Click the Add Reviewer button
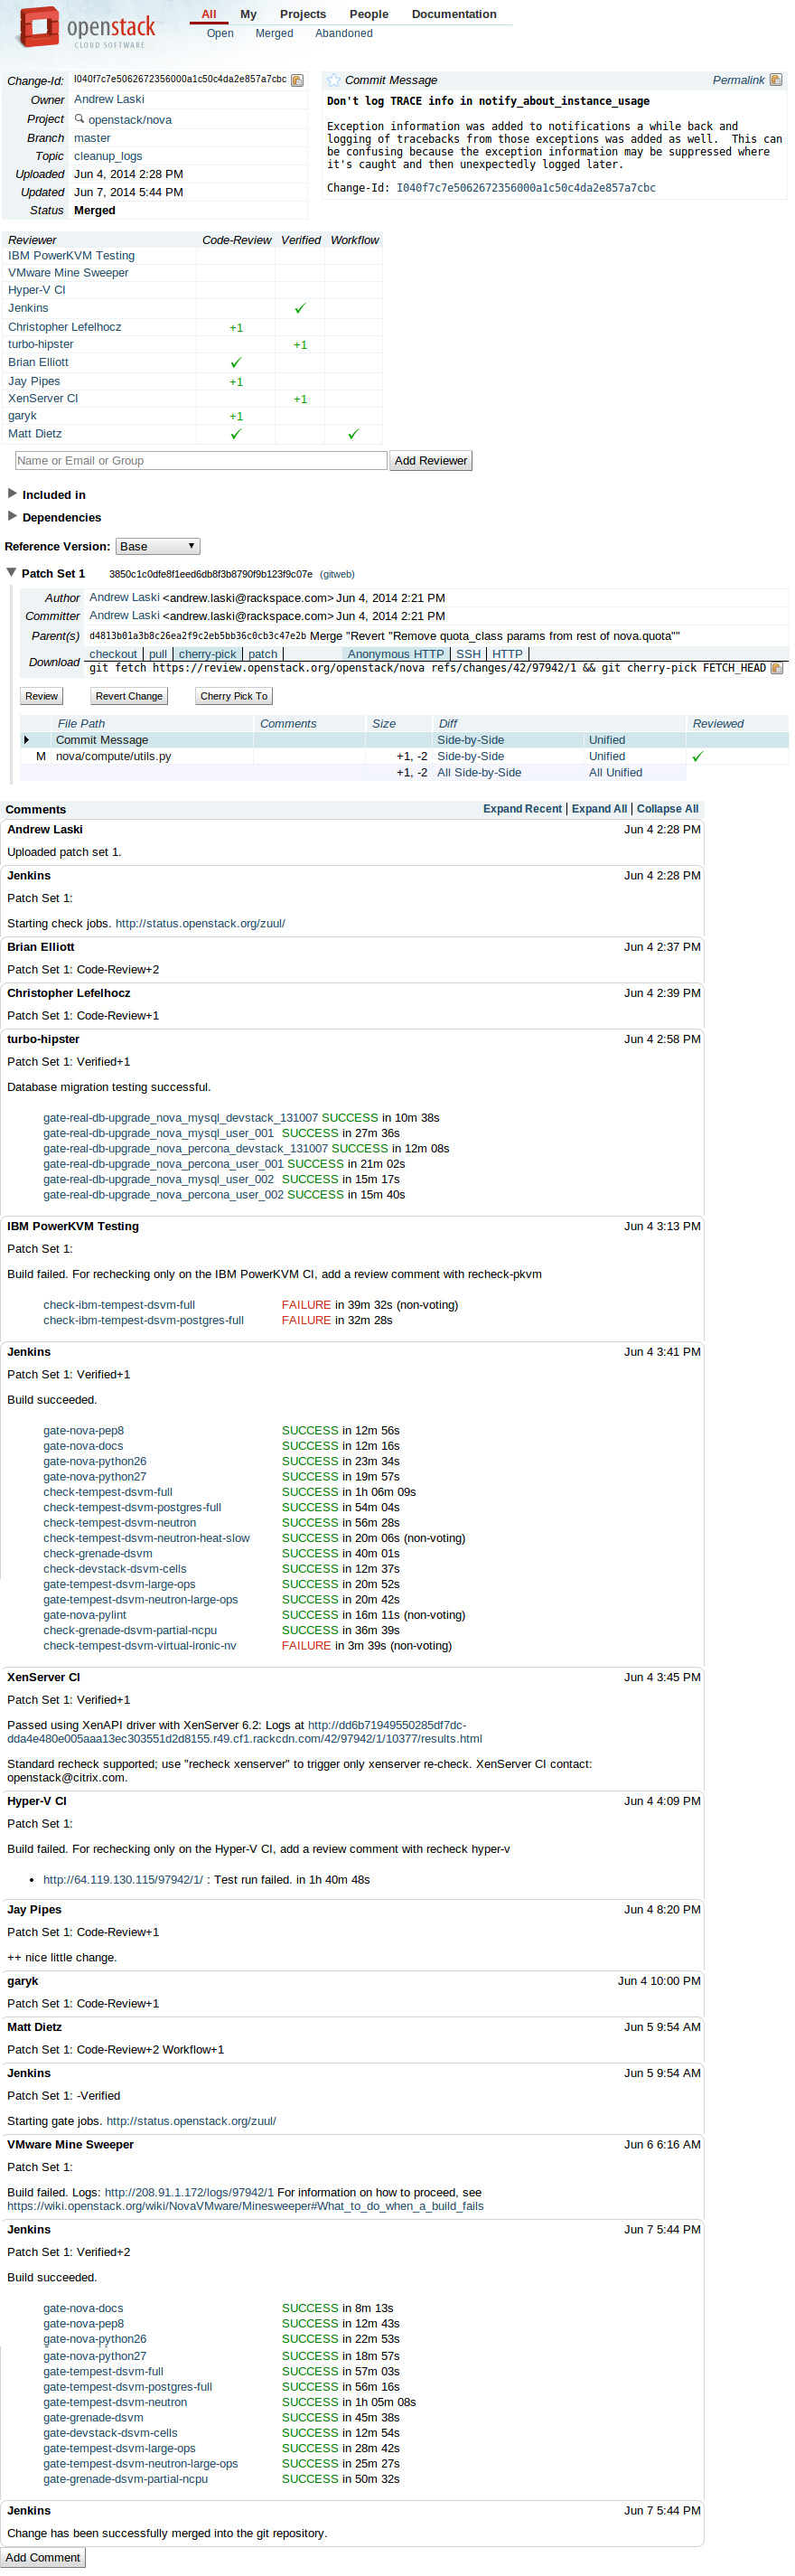Image resolution: width=795 pixels, height=2576 pixels. point(430,461)
